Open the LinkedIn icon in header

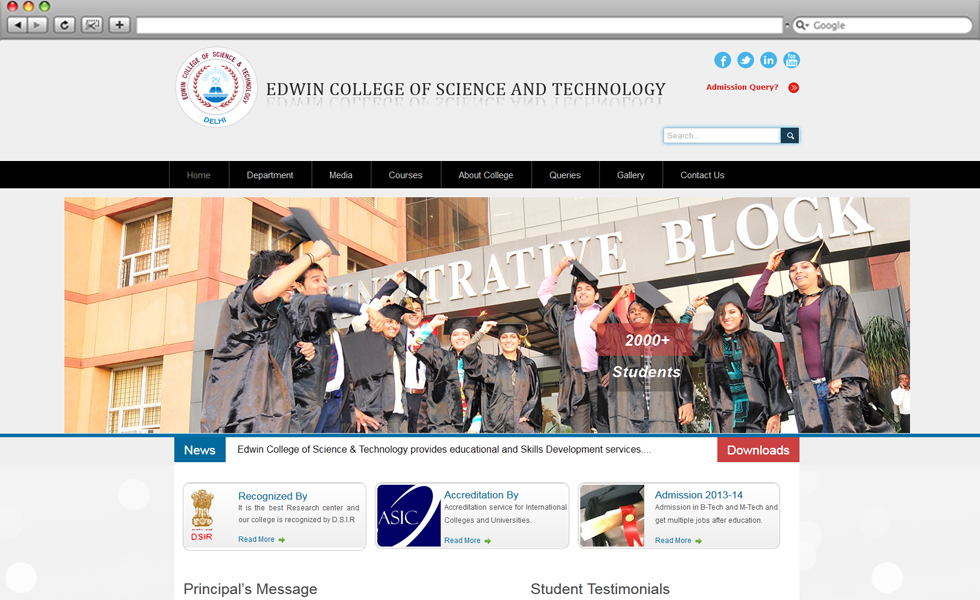point(768,60)
